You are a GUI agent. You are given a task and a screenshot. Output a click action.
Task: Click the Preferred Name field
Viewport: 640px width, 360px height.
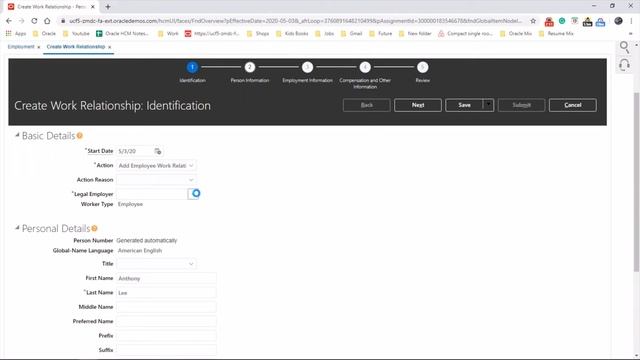166,321
